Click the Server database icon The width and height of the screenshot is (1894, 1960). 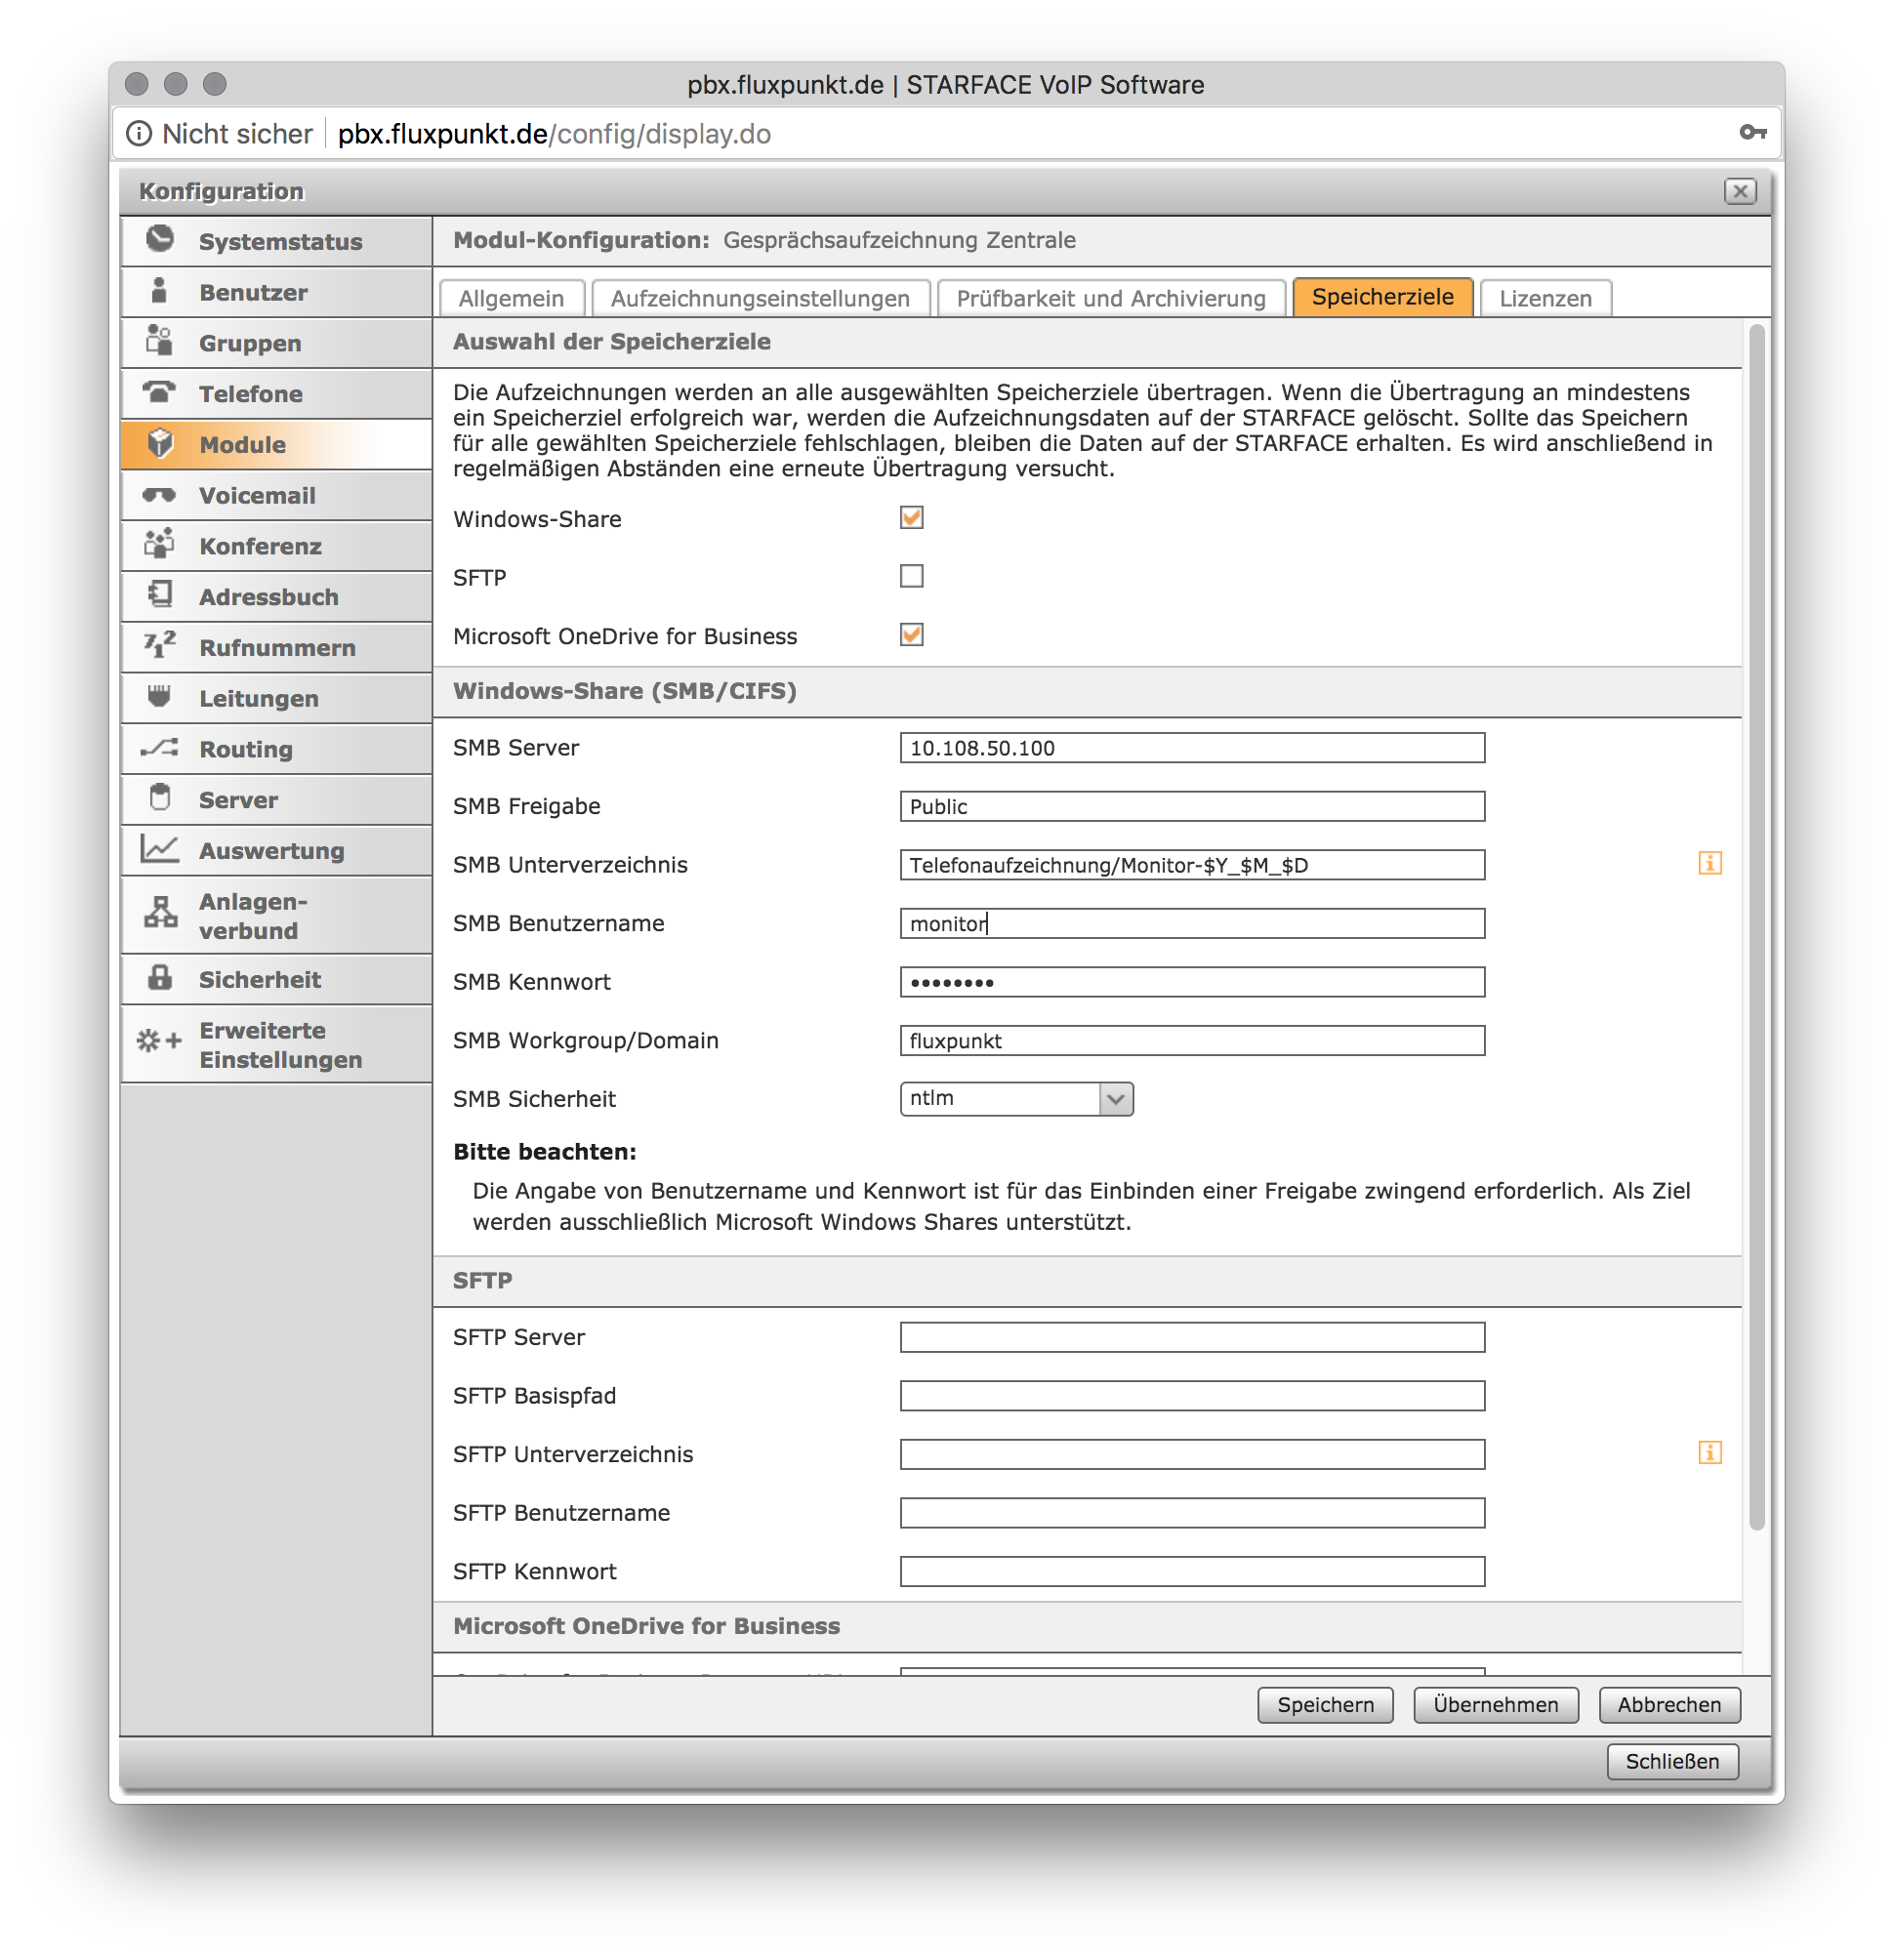click(159, 798)
